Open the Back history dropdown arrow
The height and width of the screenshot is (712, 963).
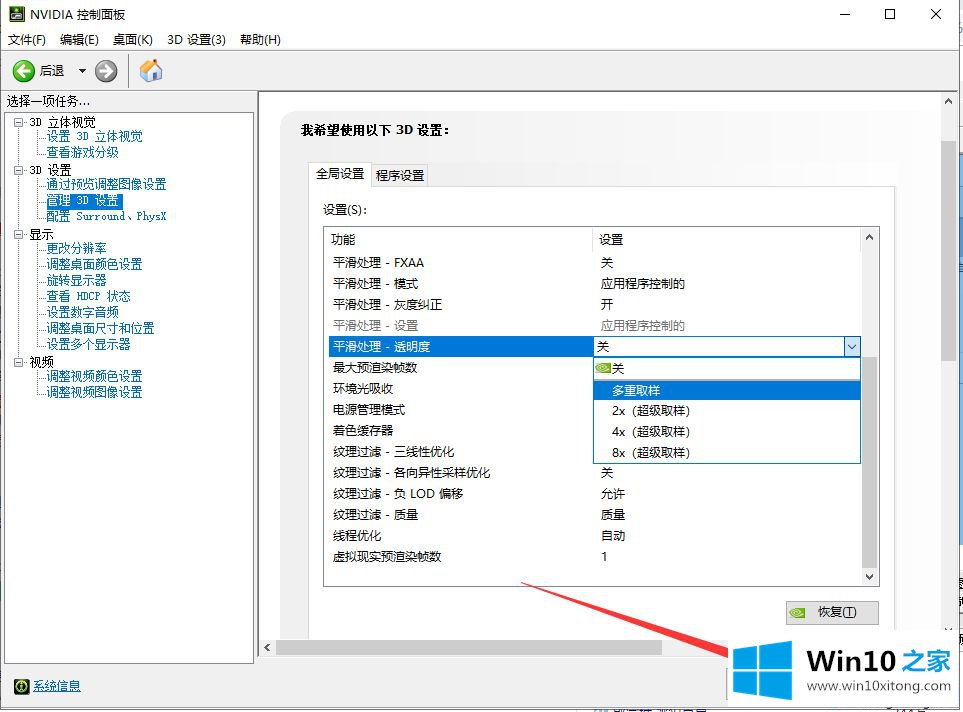tap(82, 71)
